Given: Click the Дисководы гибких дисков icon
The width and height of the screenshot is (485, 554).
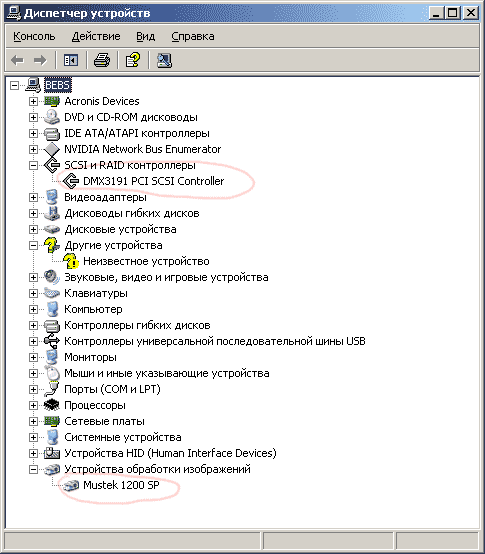Looking at the screenshot, I should (52, 213).
